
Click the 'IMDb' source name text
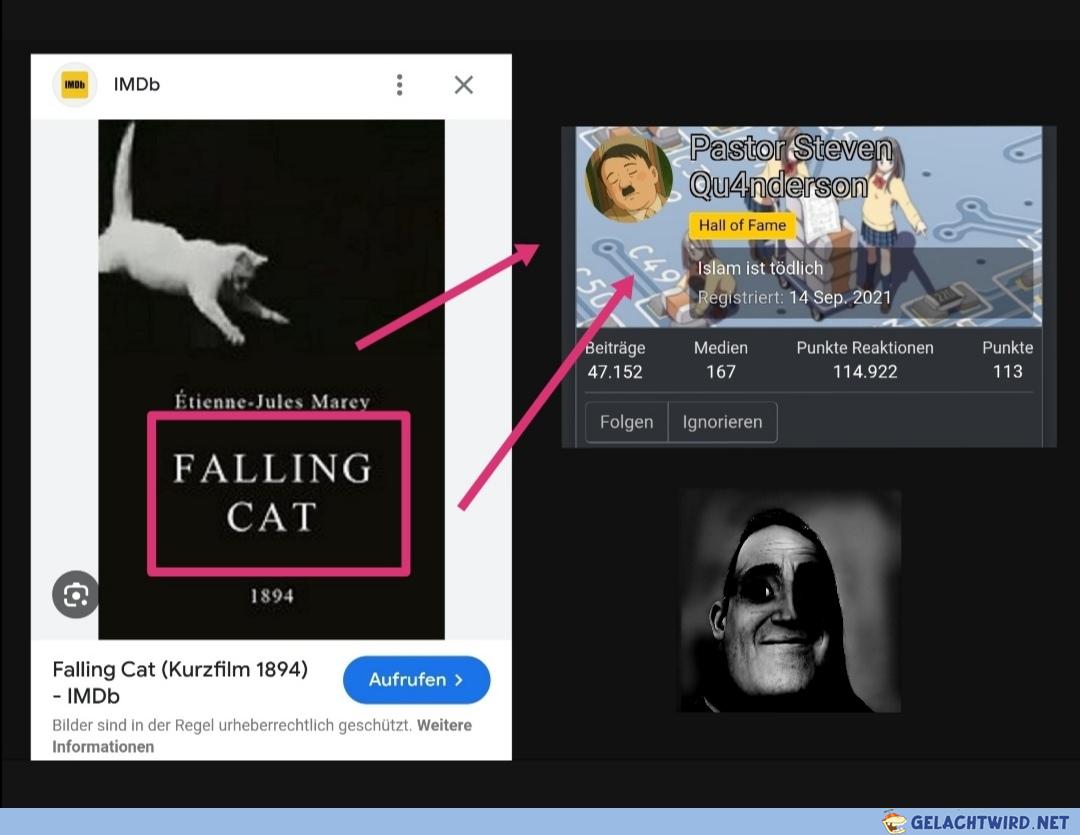136,85
